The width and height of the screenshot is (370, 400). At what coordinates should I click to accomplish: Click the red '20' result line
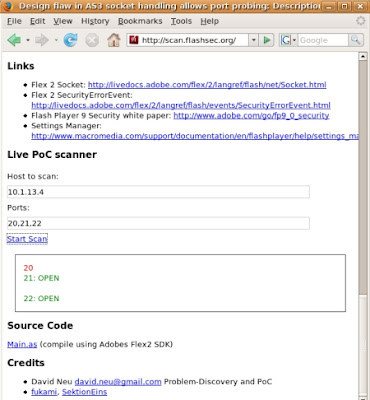[28, 268]
